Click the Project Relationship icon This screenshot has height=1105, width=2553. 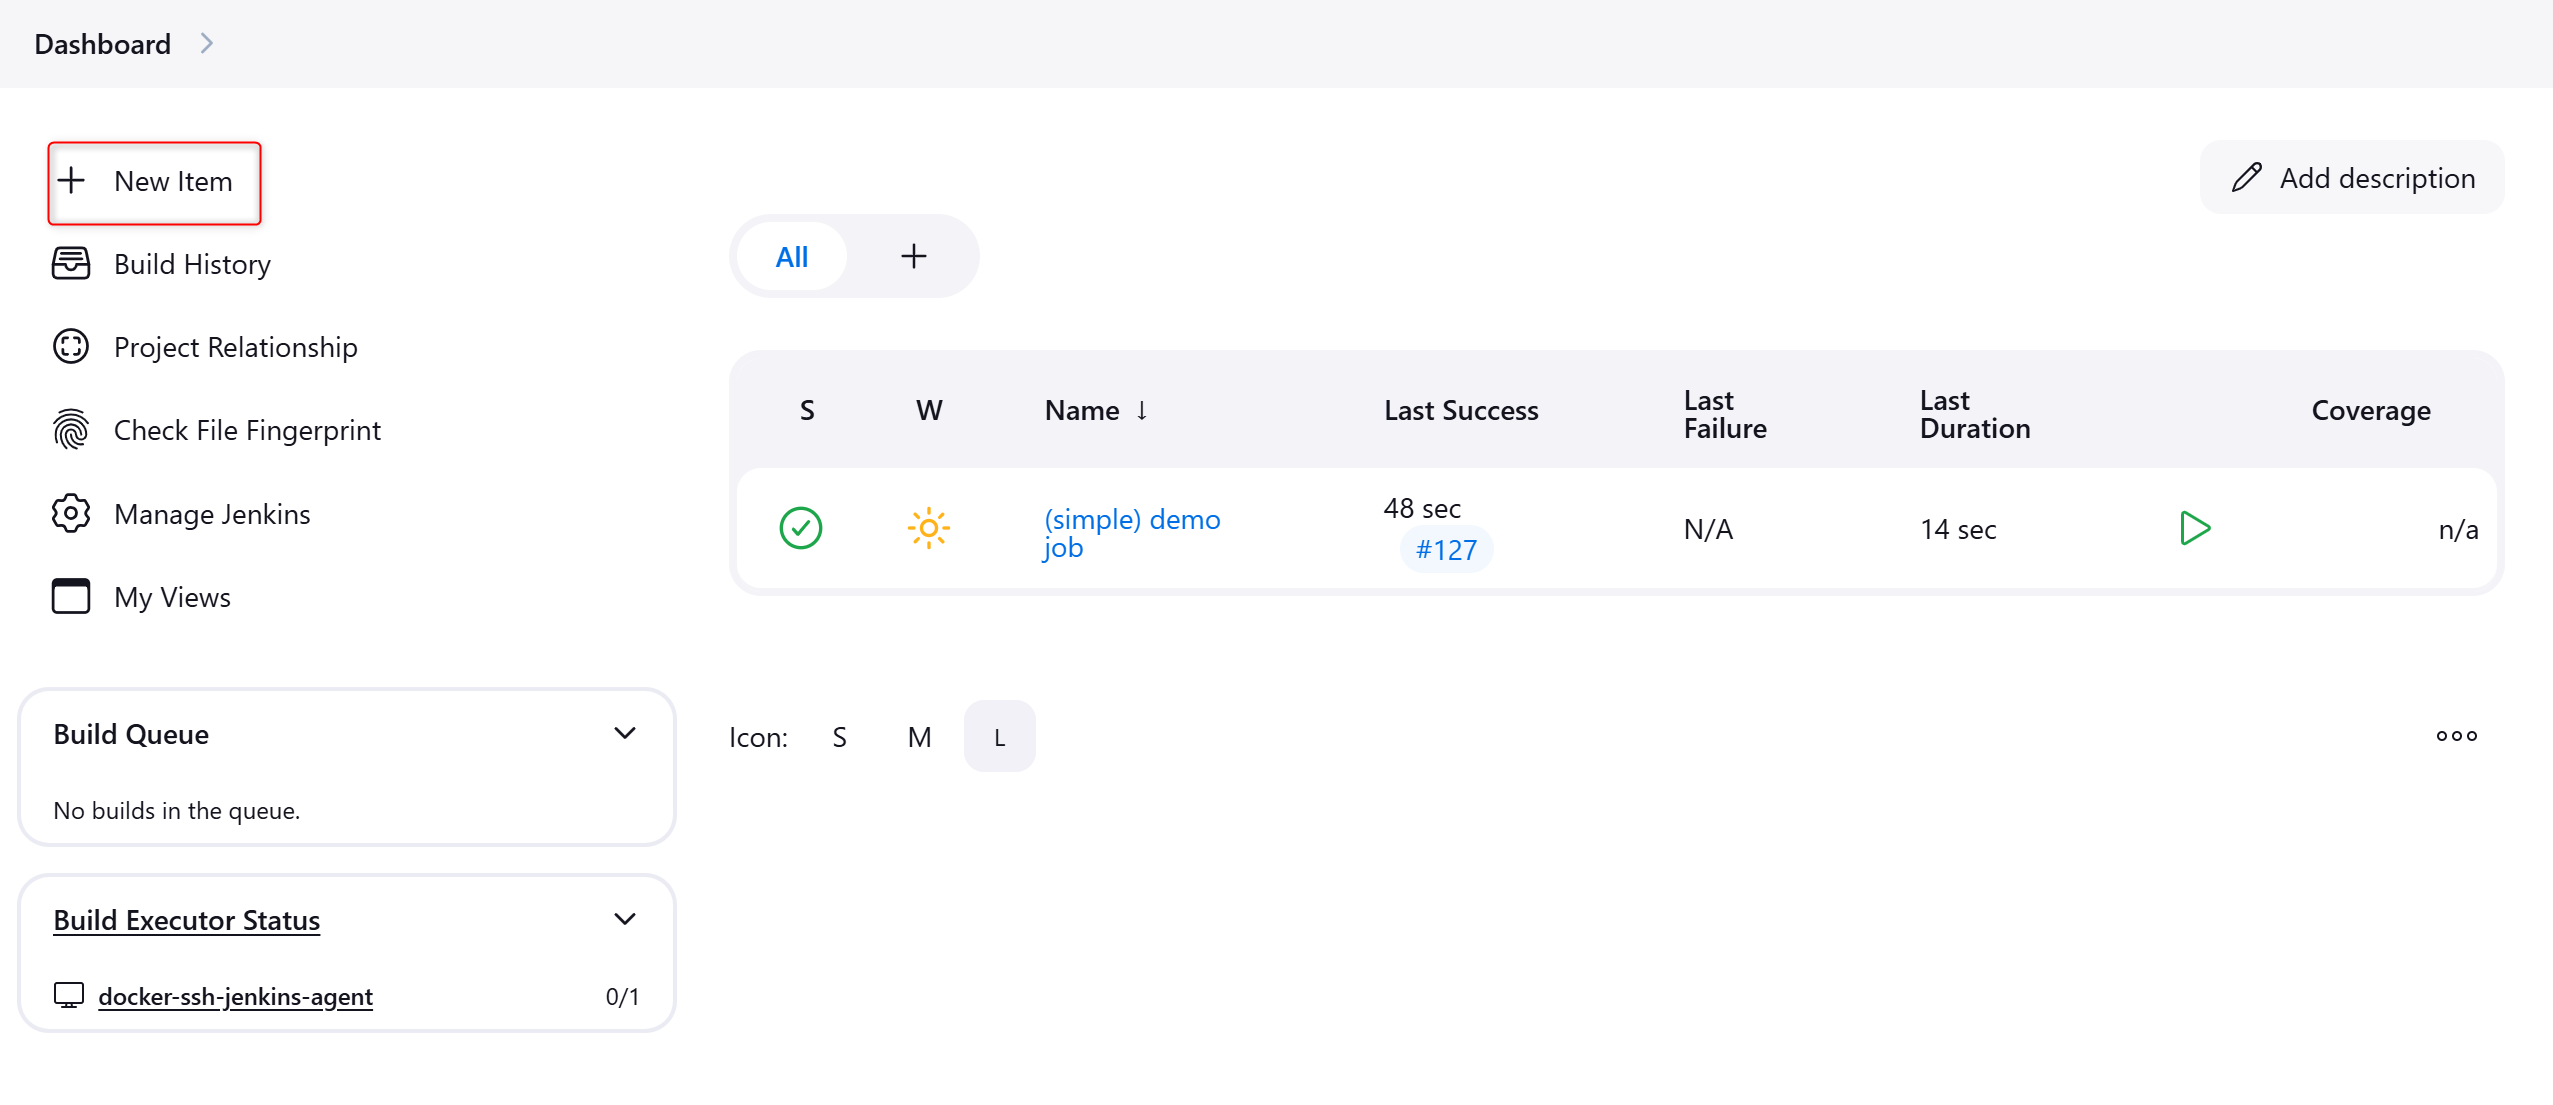pyautogui.click(x=71, y=347)
